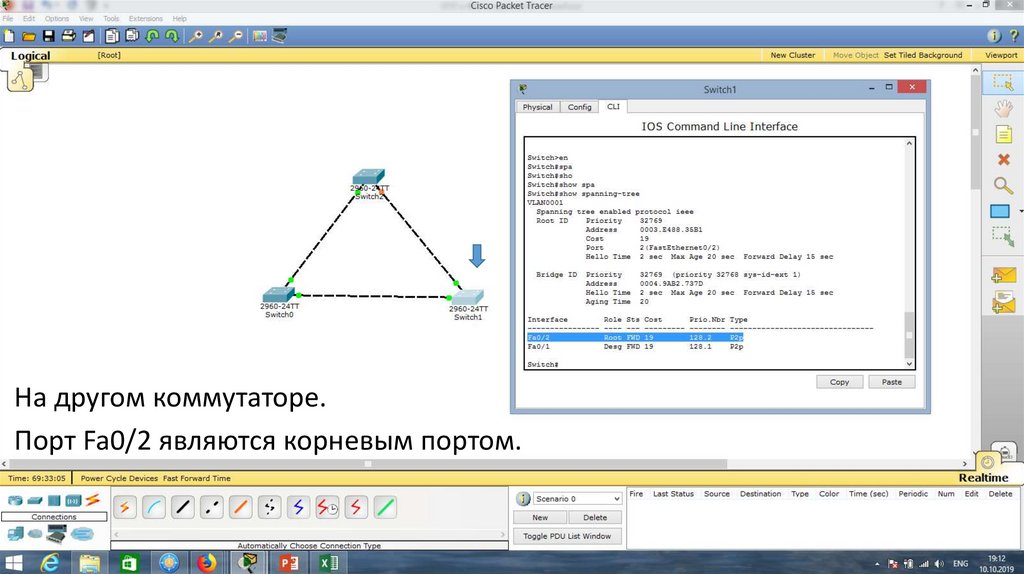The width and height of the screenshot is (1024, 574).
Task: Pick the automatic lightning connection type
Action: point(125,507)
